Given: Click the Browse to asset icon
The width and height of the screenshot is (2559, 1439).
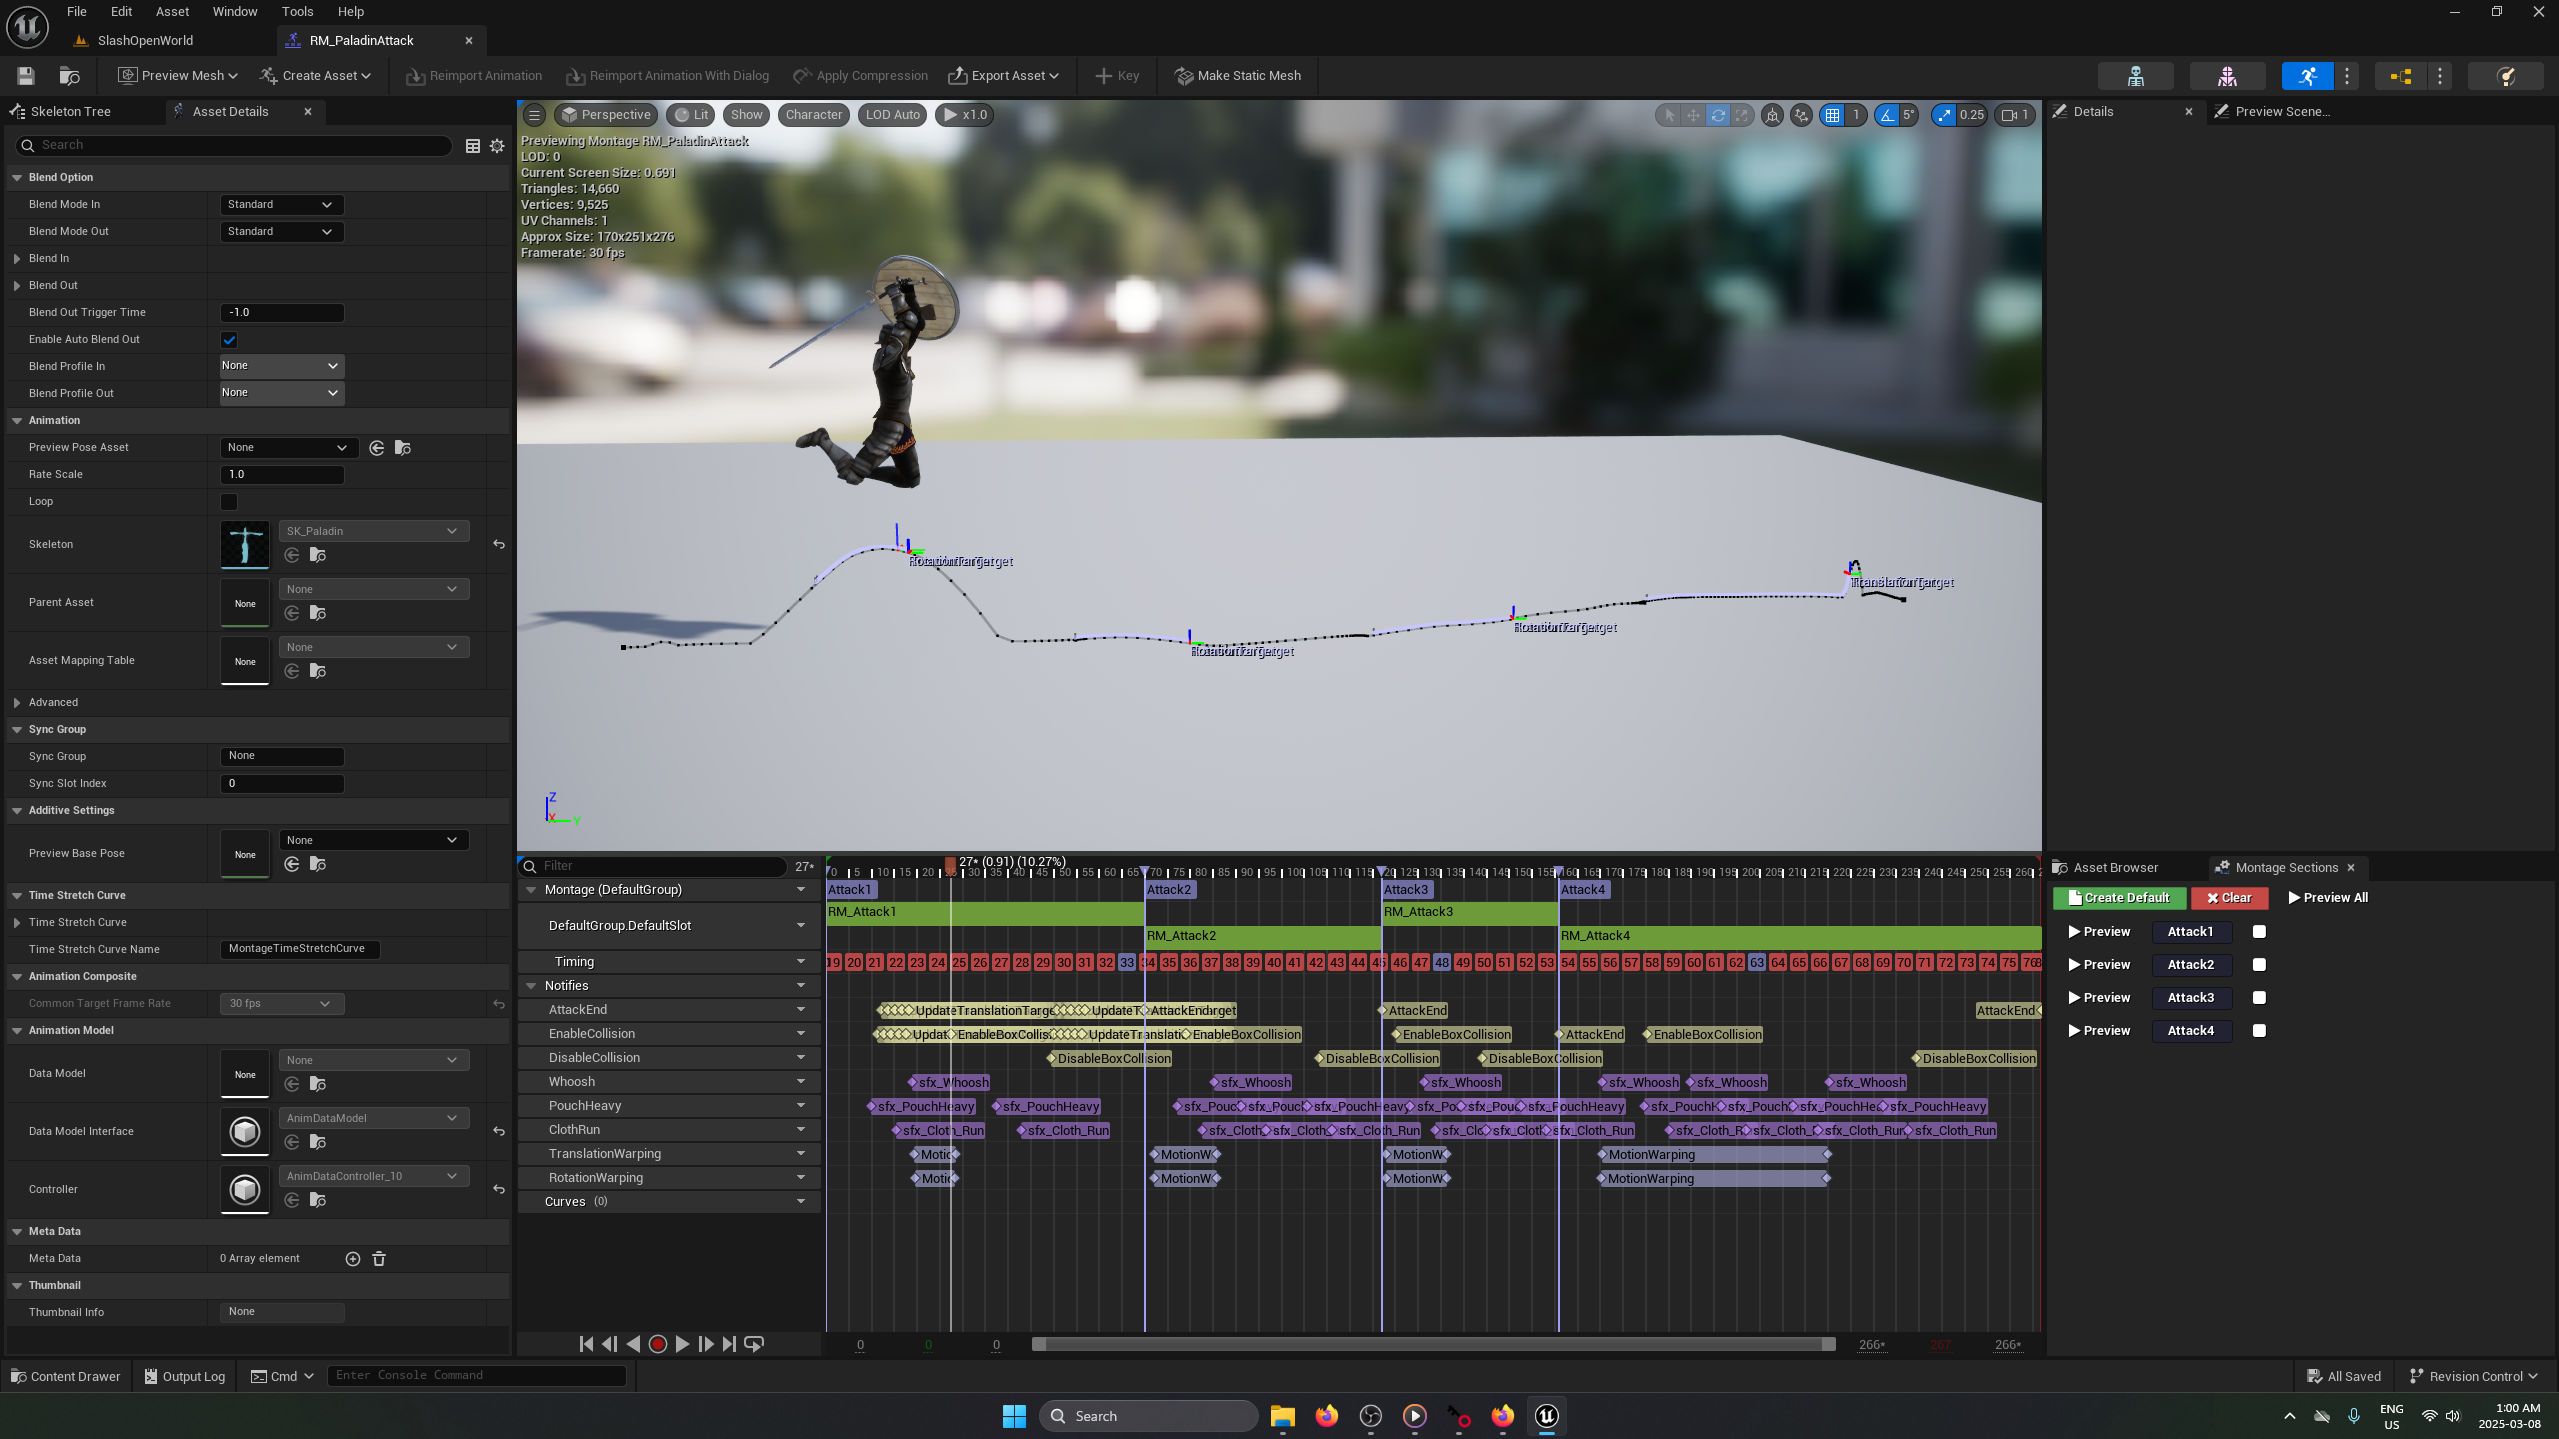Looking at the screenshot, I should pos(69,76).
